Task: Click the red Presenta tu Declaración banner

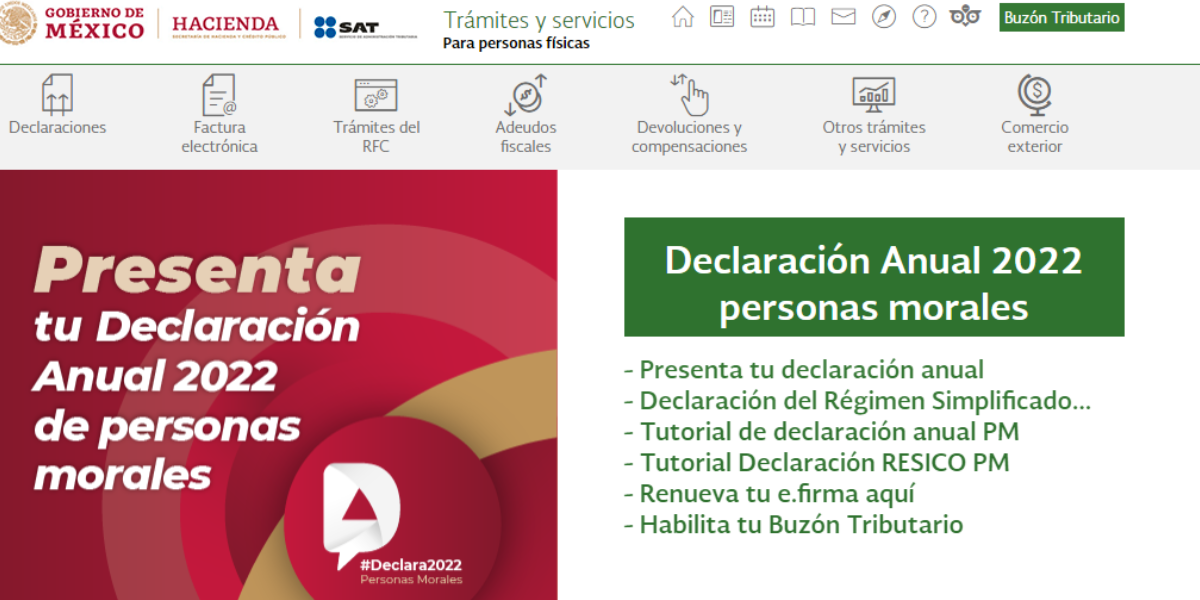Action: click(278, 385)
